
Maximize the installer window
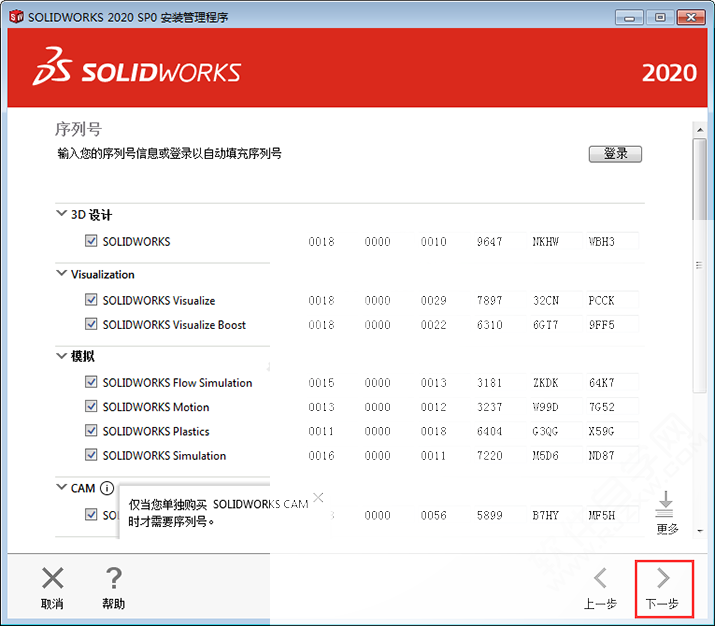(x=660, y=18)
